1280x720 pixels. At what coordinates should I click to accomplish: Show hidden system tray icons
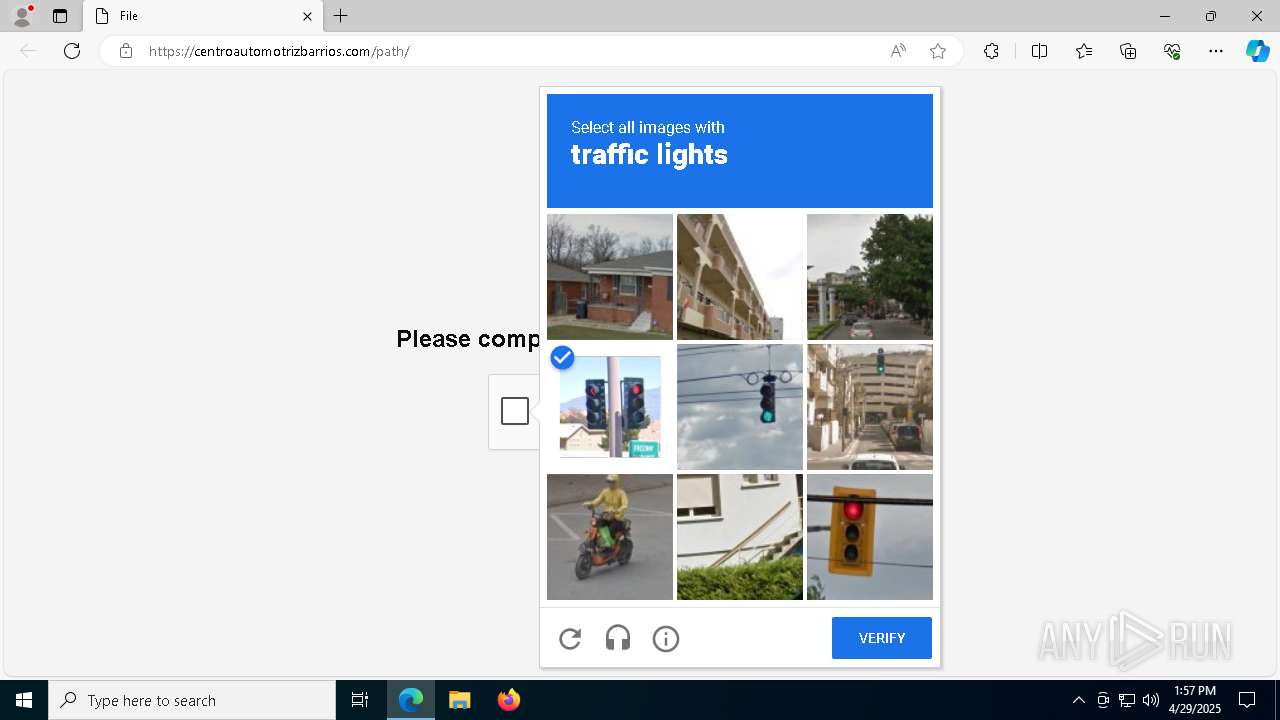(x=1078, y=700)
